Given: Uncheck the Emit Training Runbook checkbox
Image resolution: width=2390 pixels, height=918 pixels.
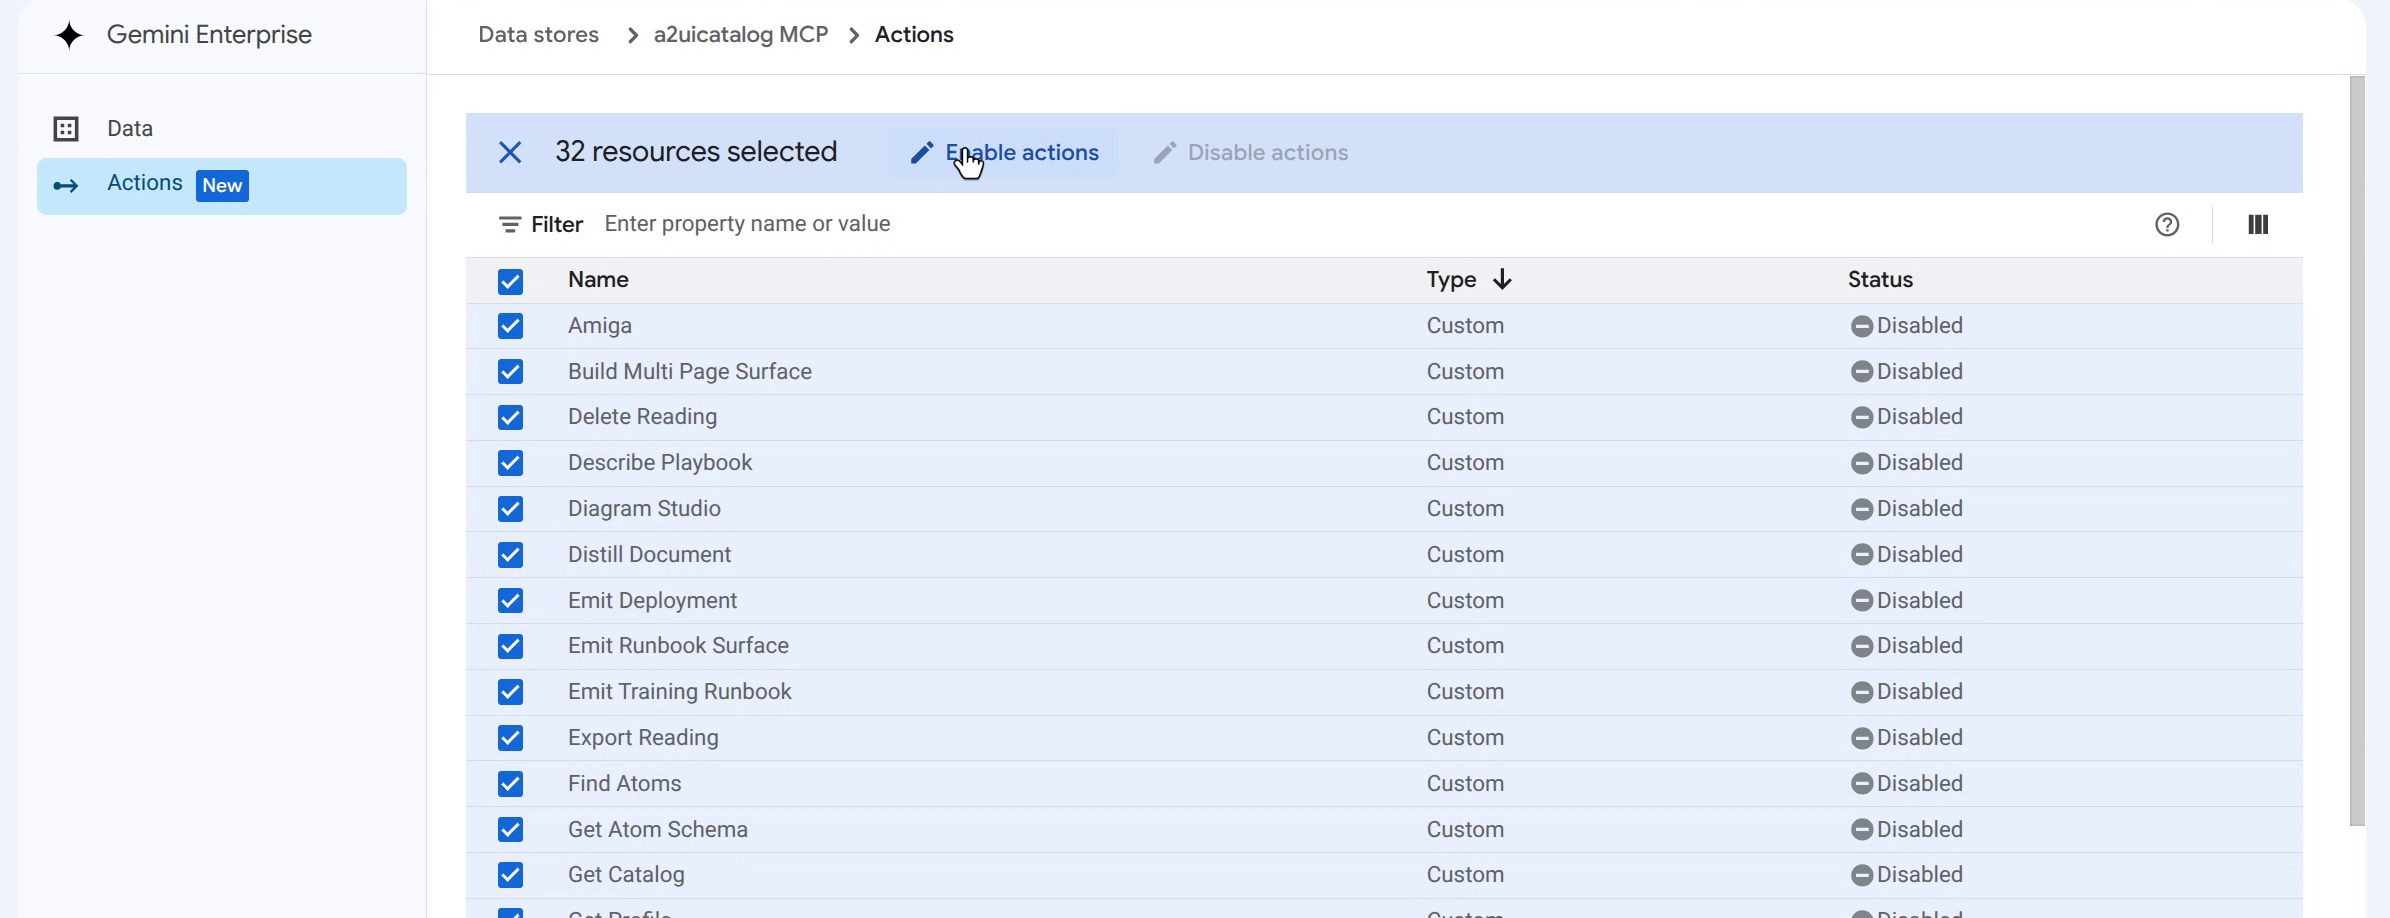Looking at the screenshot, I should click(510, 692).
